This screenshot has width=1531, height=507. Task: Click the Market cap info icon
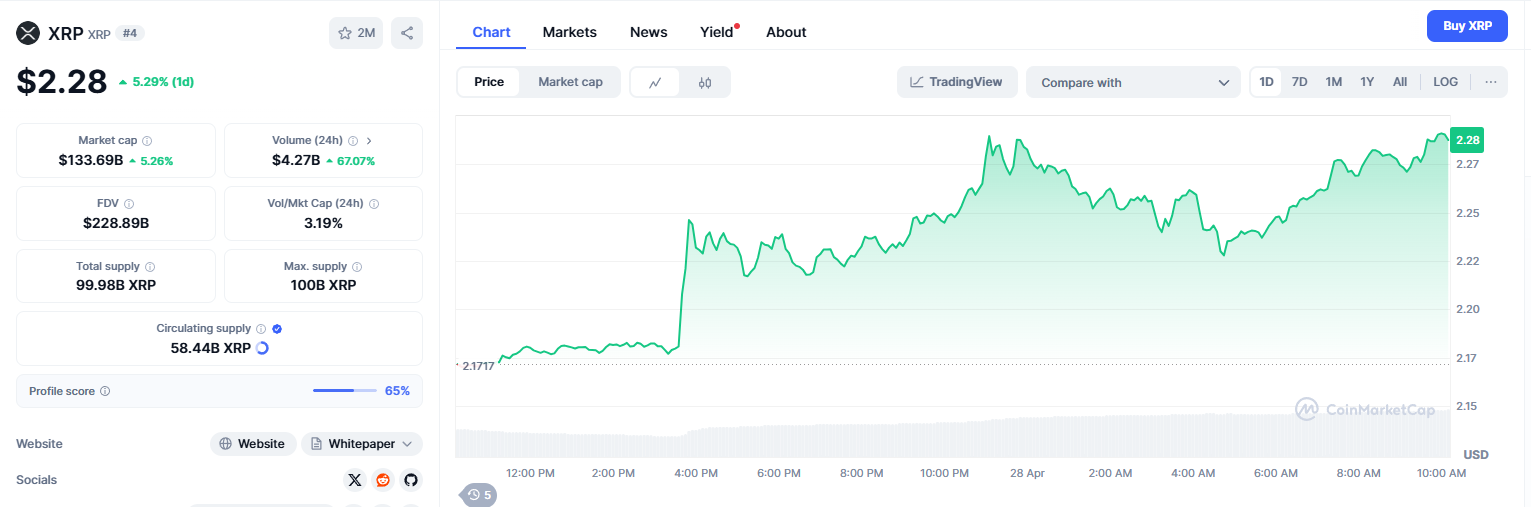click(147, 141)
